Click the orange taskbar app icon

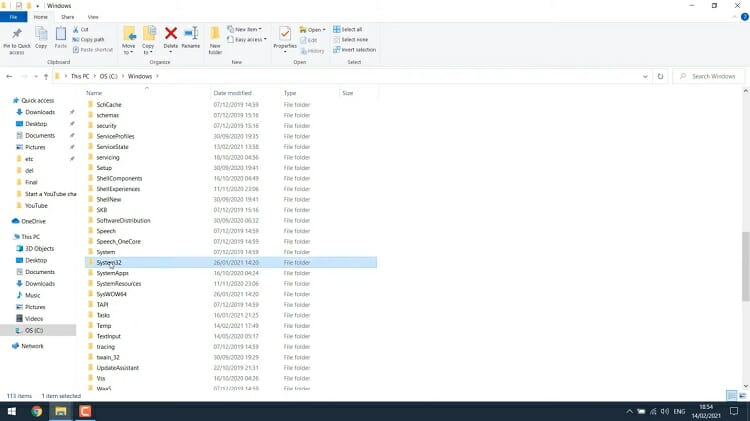[x=85, y=411]
